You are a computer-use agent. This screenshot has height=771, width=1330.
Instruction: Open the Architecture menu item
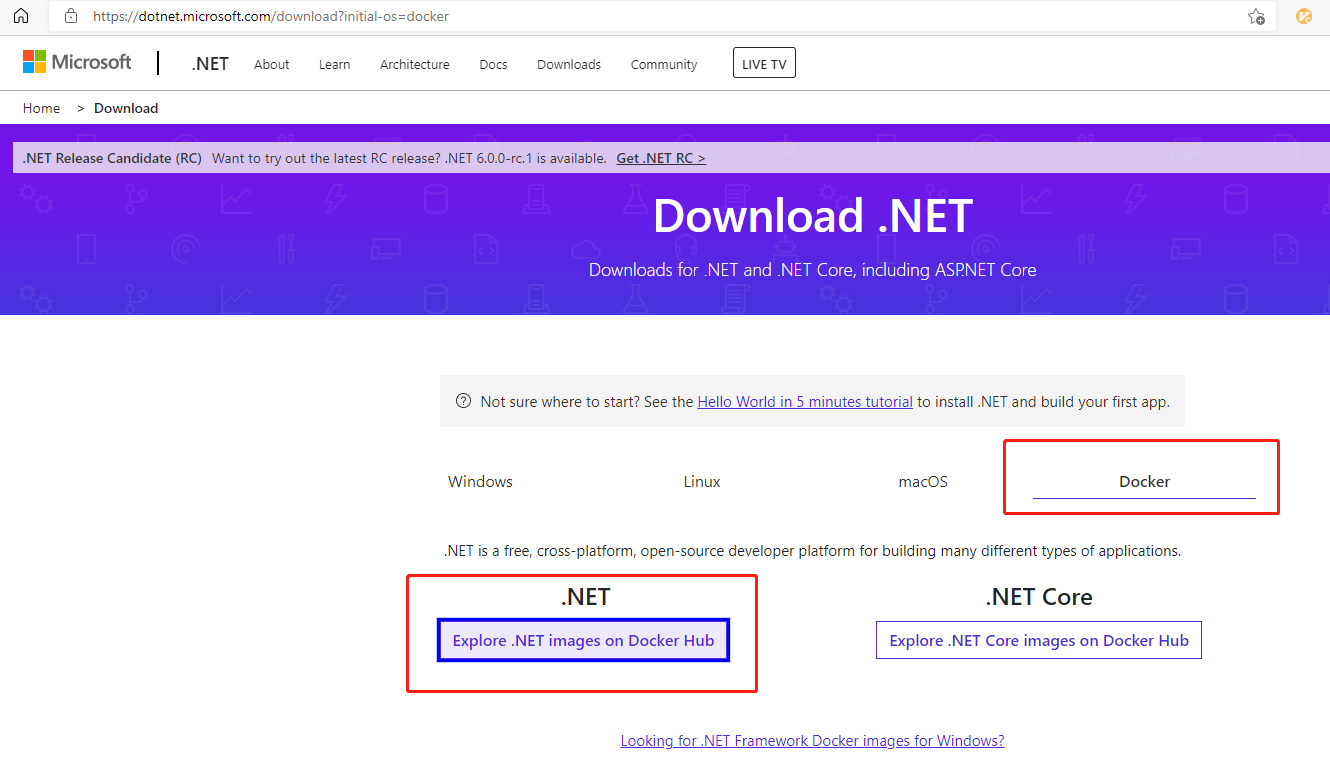(x=414, y=64)
